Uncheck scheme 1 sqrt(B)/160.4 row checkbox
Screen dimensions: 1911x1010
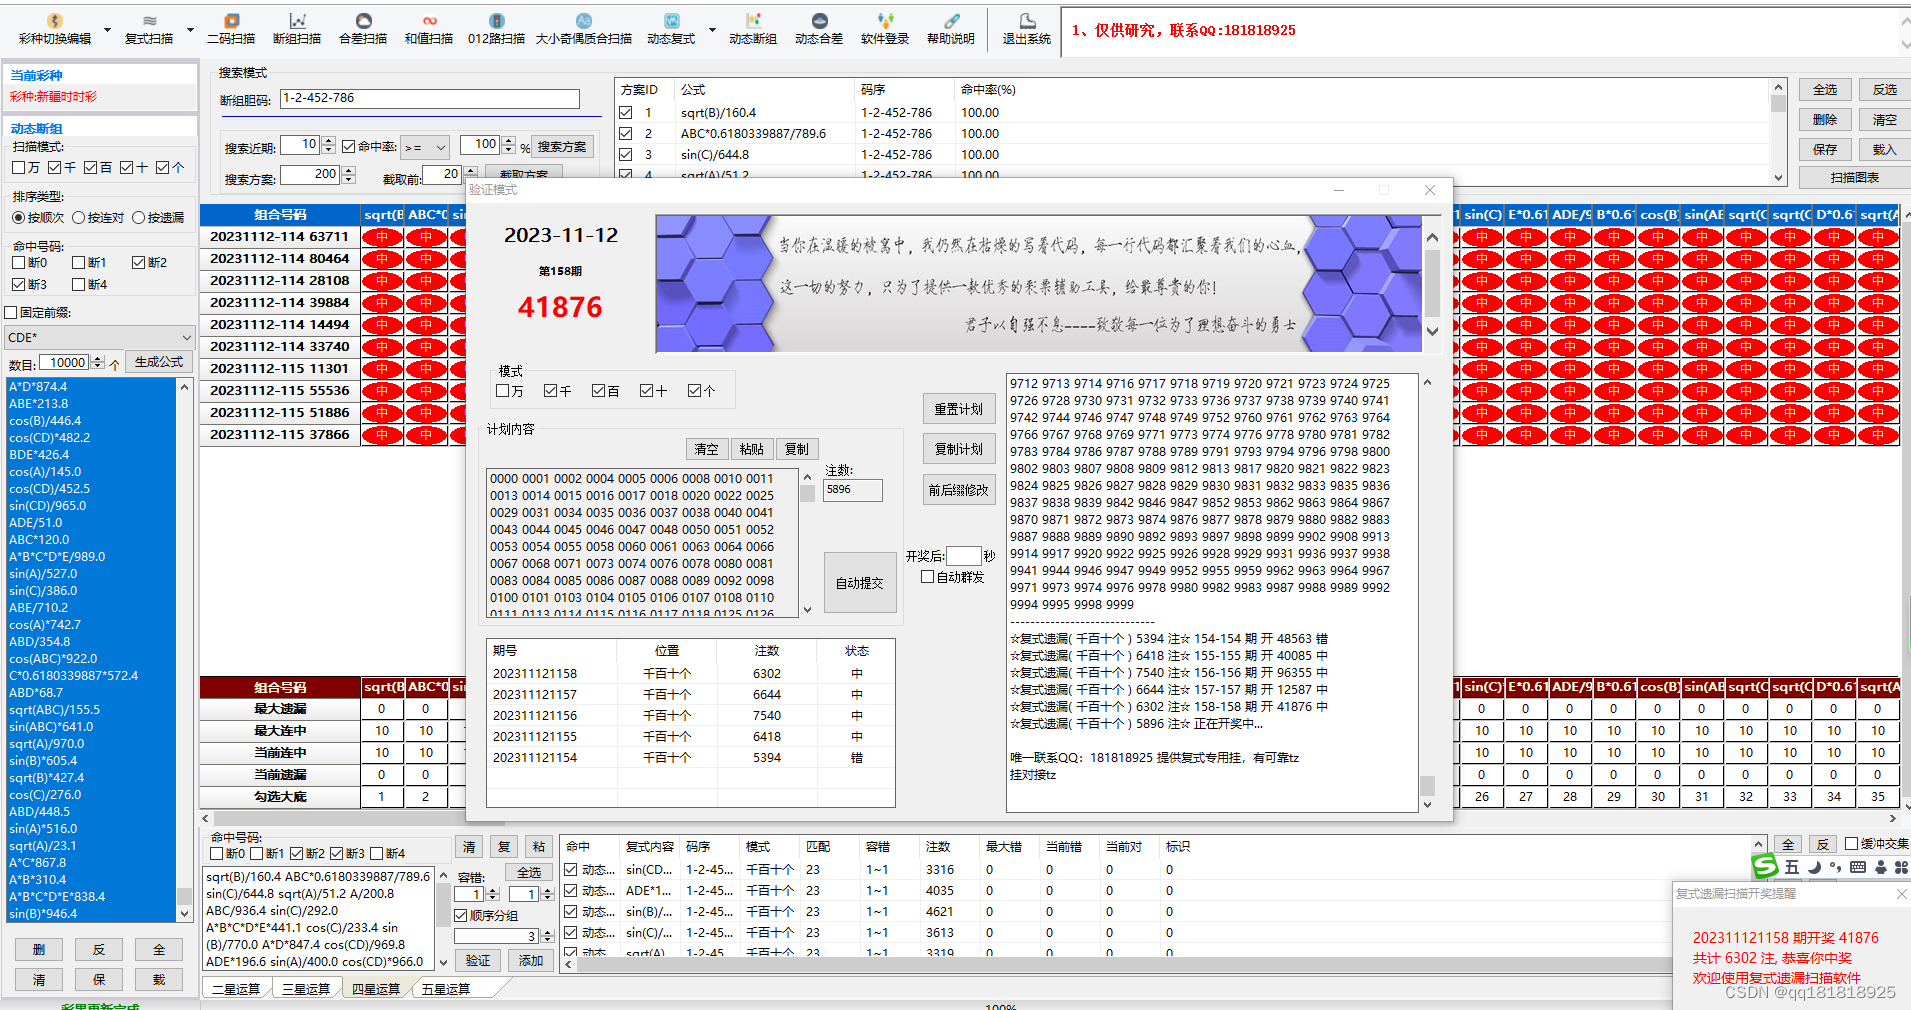tap(626, 113)
